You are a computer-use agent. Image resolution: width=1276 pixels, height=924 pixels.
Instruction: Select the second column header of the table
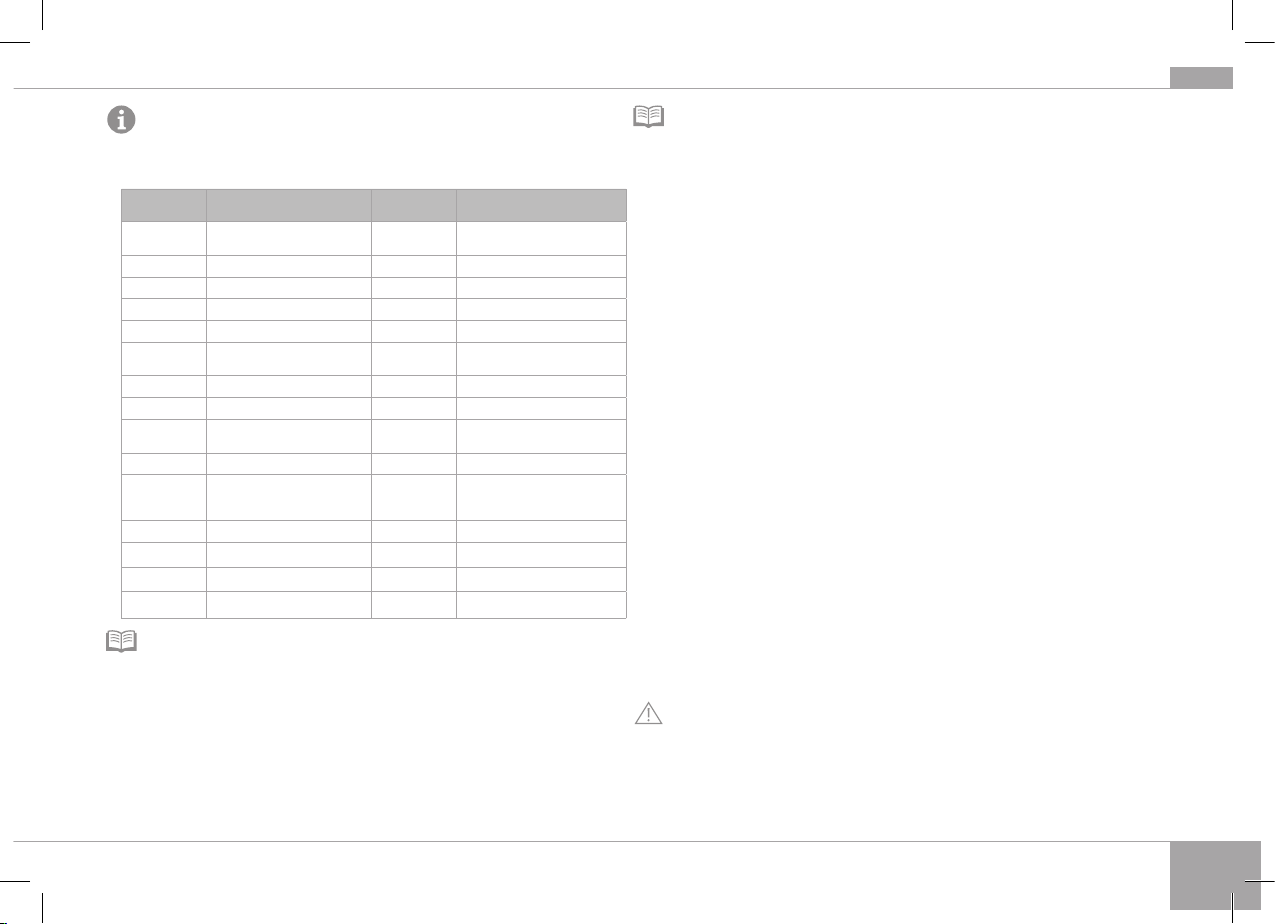(288, 205)
